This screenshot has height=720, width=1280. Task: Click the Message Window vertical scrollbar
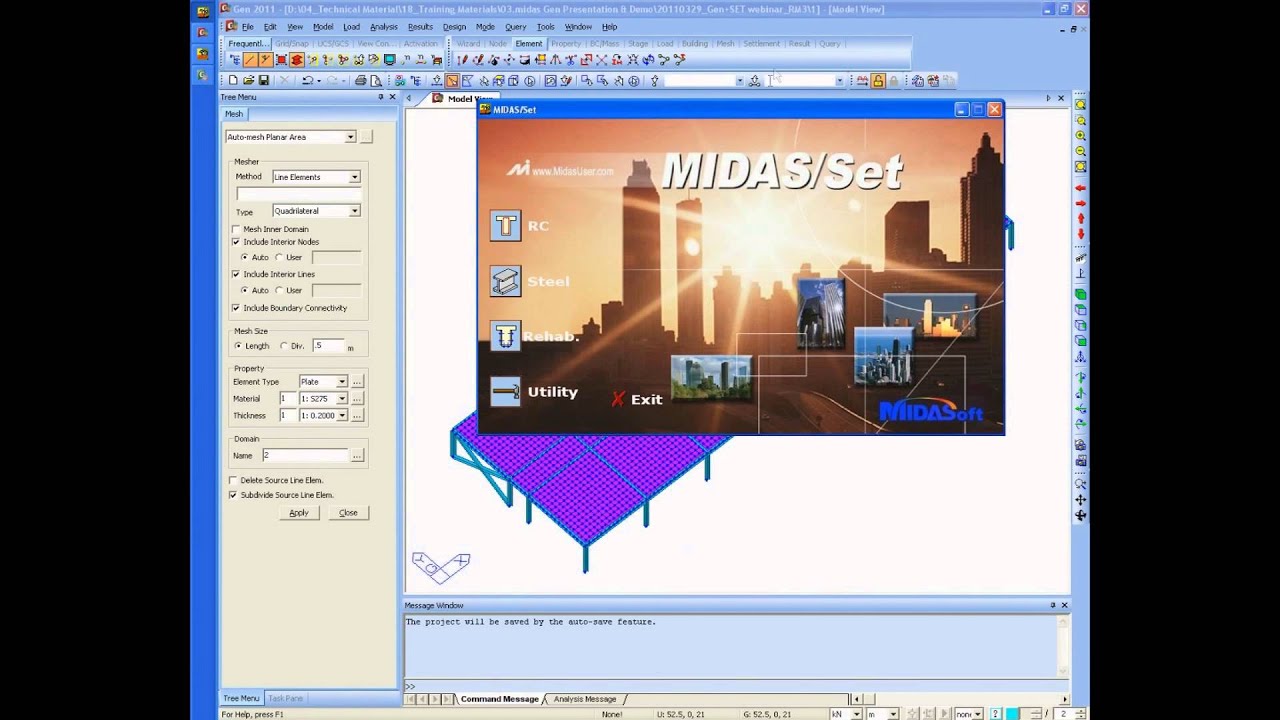(x=1064, y=645)
